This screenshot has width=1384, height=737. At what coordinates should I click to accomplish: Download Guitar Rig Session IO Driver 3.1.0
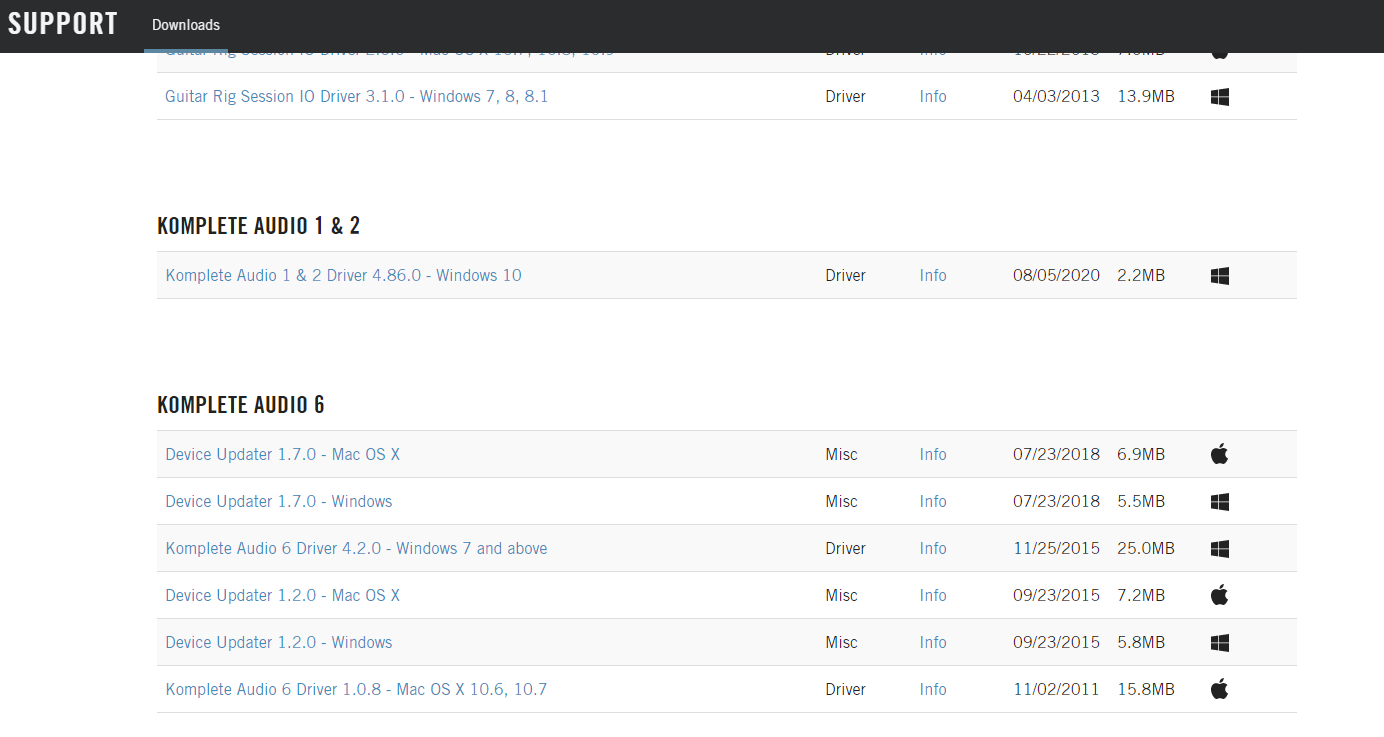click(356, 97)
